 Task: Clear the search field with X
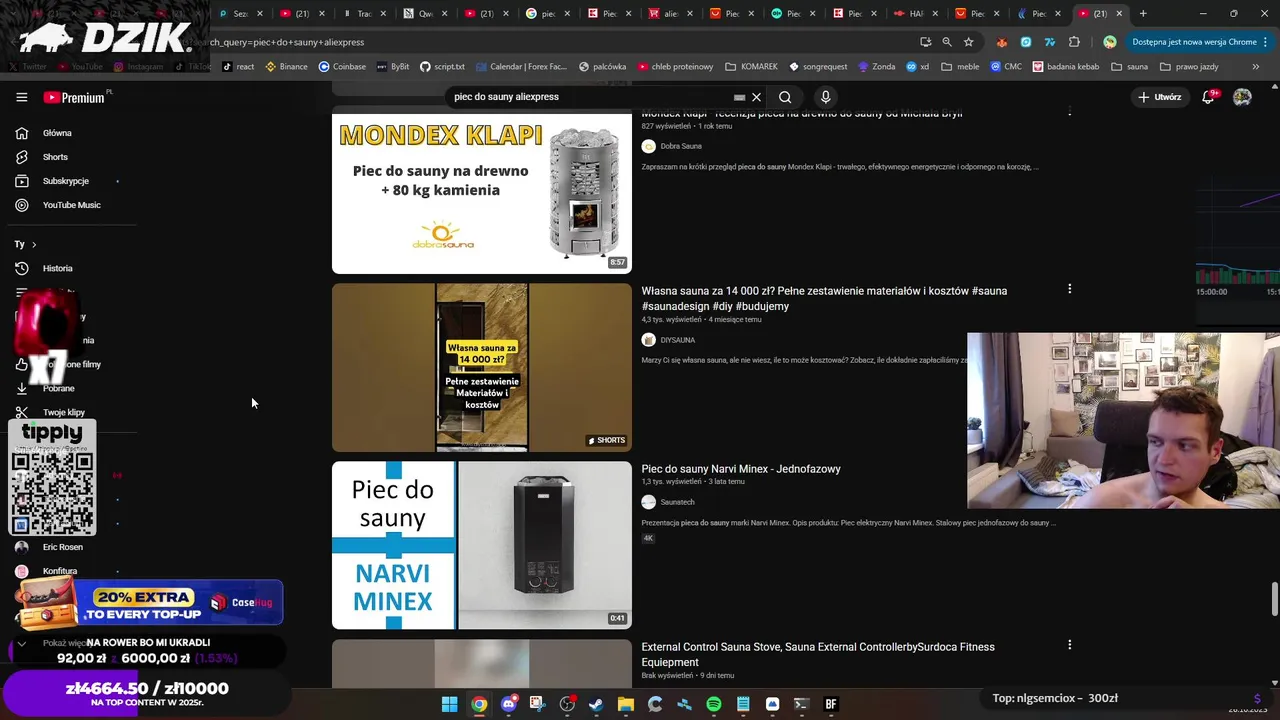(x=756, y=97)
